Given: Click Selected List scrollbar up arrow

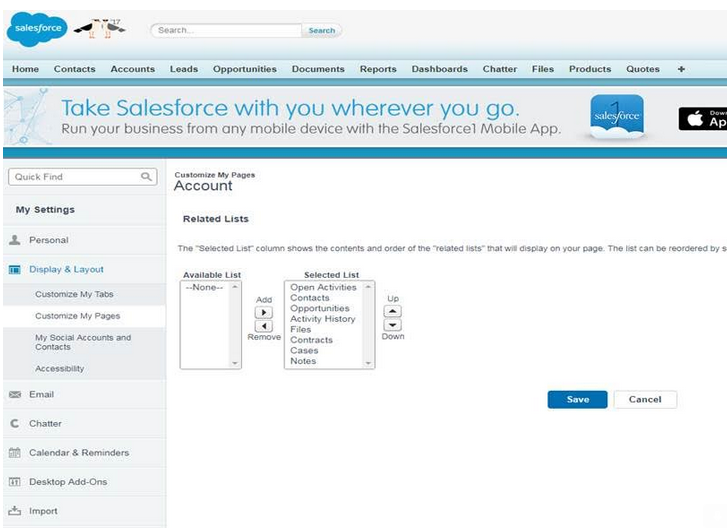Looking at the screenshot, I should pos(368,287).
